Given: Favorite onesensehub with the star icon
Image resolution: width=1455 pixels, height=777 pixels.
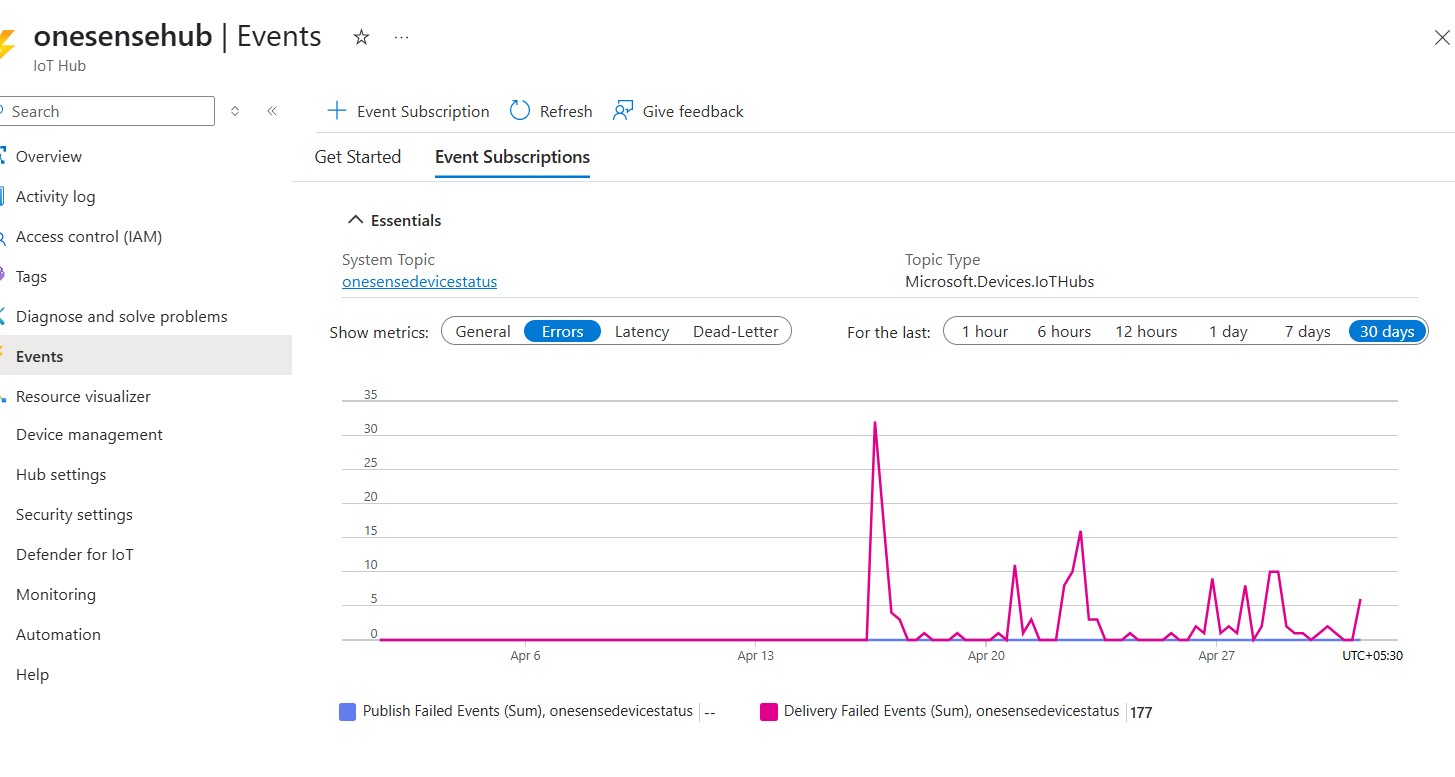Looking at the screenshot, I should (x=362, y=37).
